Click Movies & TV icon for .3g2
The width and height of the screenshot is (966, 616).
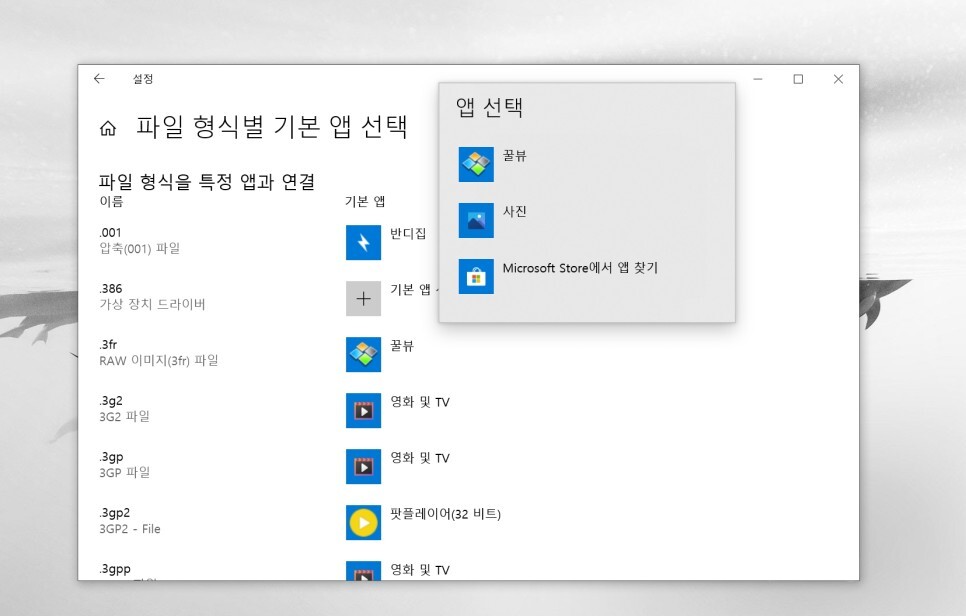click(x=363, y=410)
